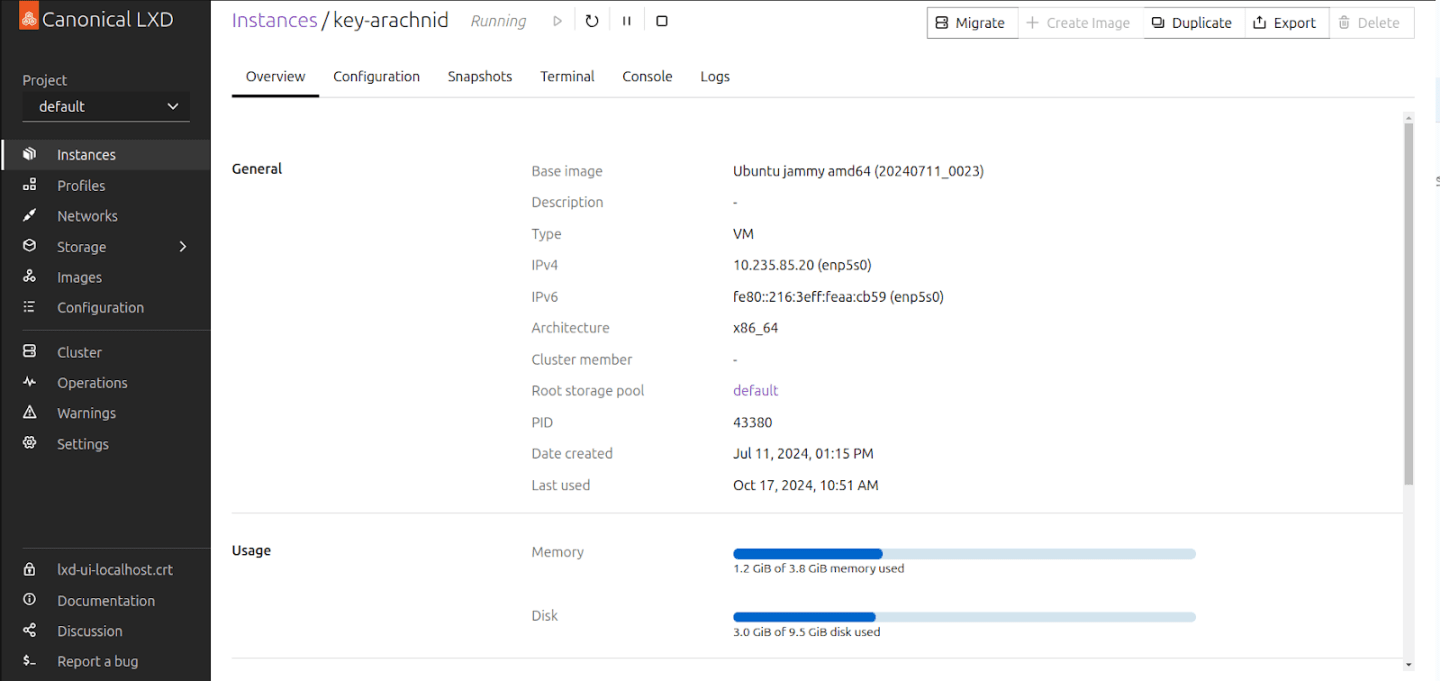
Task: Refresh the instance state
Action: (592, 20)
